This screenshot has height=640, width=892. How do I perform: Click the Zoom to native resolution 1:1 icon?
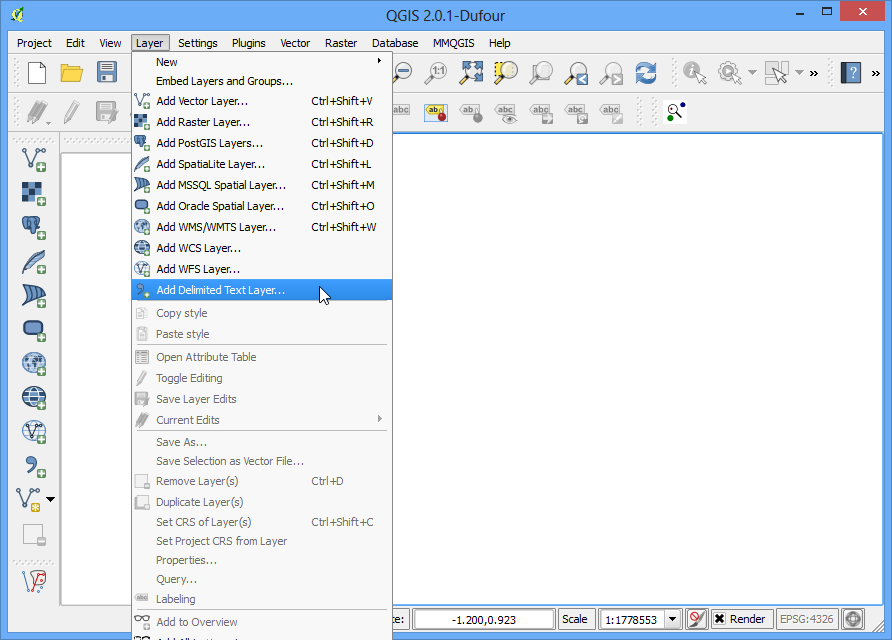(436, 73)
